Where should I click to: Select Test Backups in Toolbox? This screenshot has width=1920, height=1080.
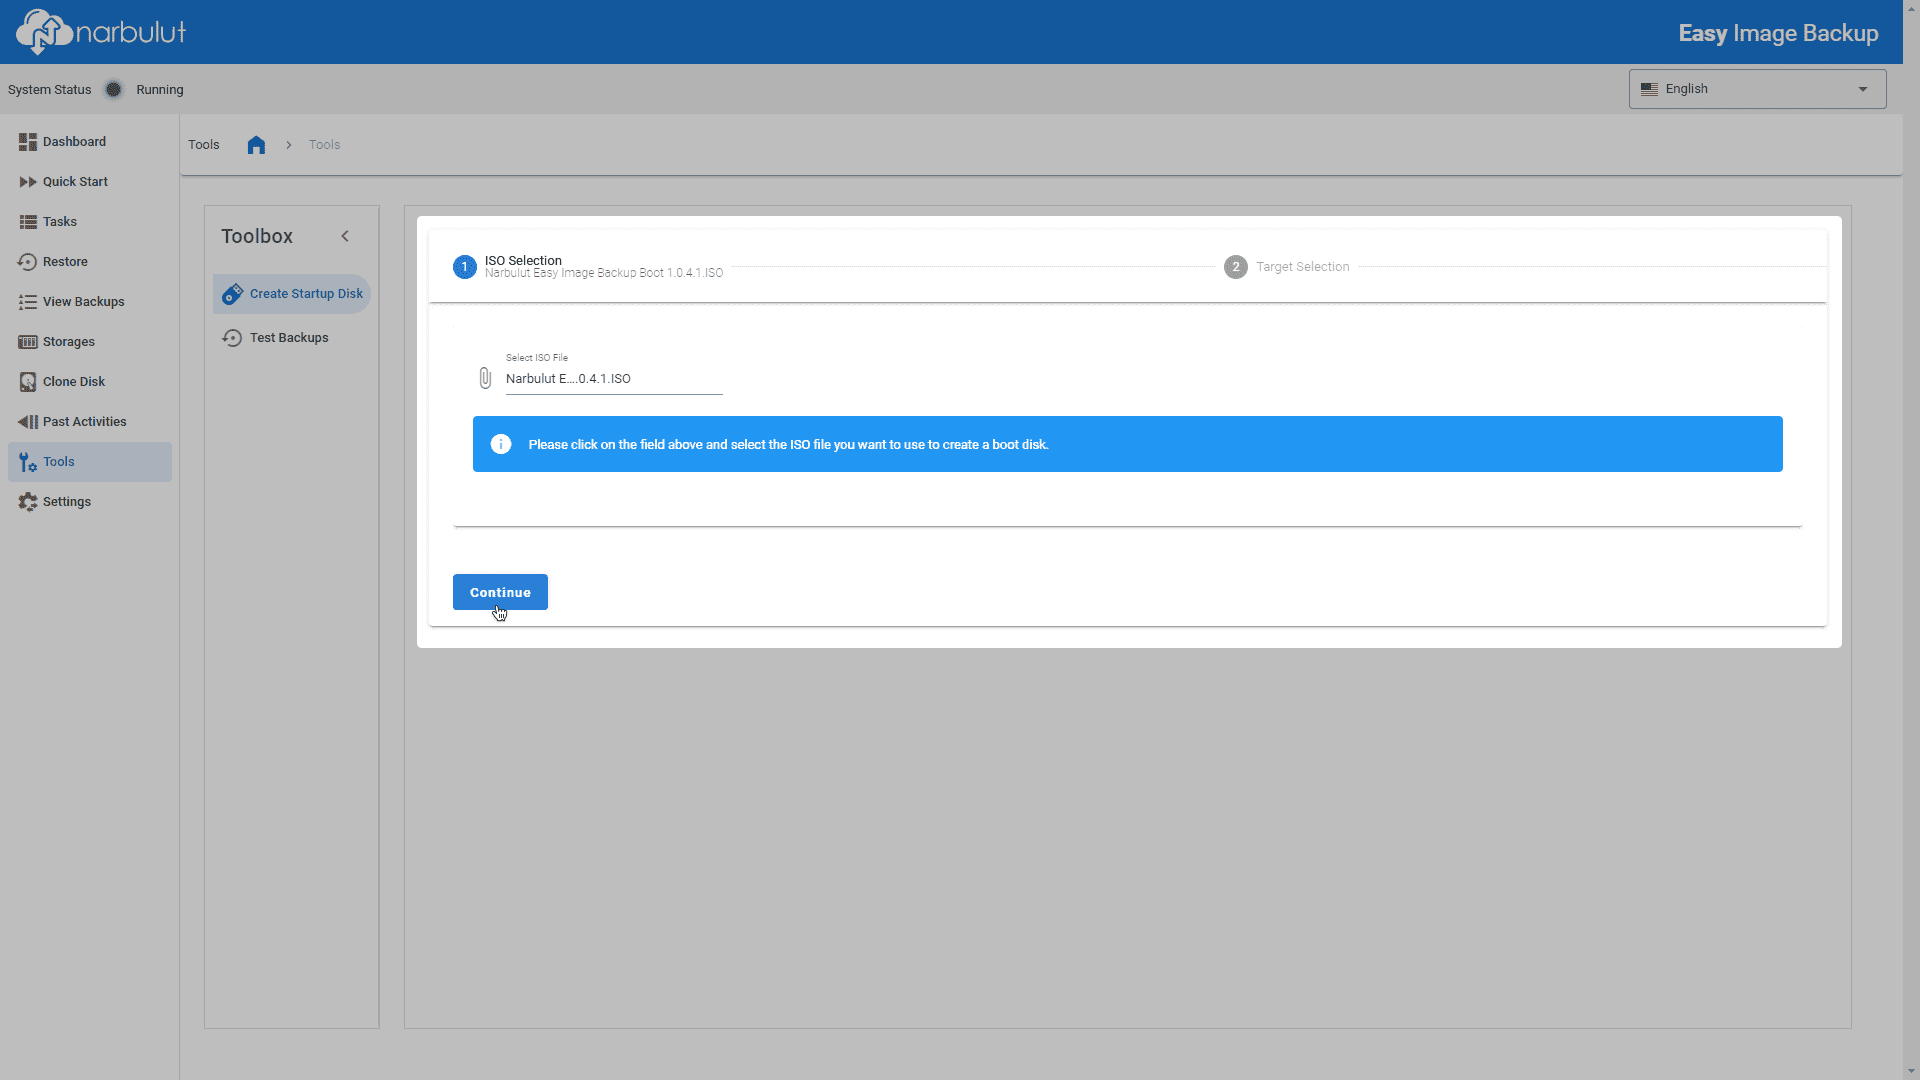coord(292,338)
